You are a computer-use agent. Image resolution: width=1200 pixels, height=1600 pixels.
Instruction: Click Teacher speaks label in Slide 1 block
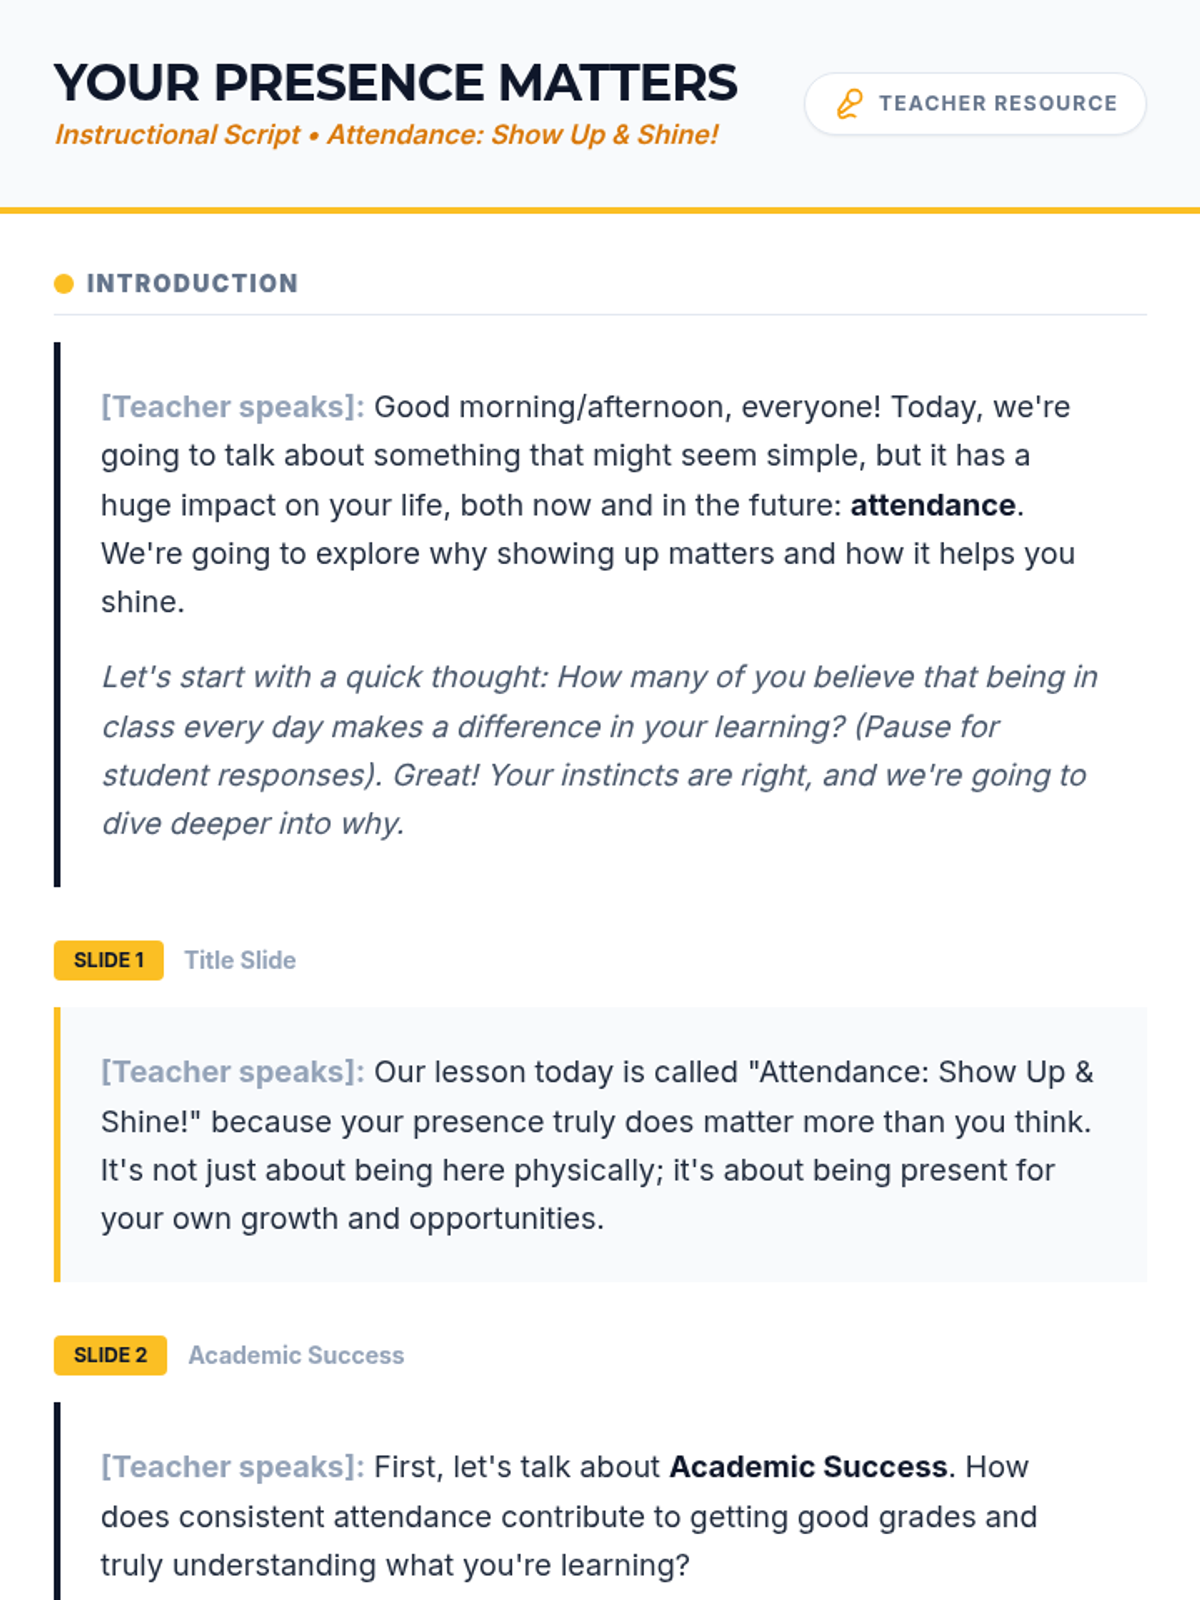coord(232,1072)
